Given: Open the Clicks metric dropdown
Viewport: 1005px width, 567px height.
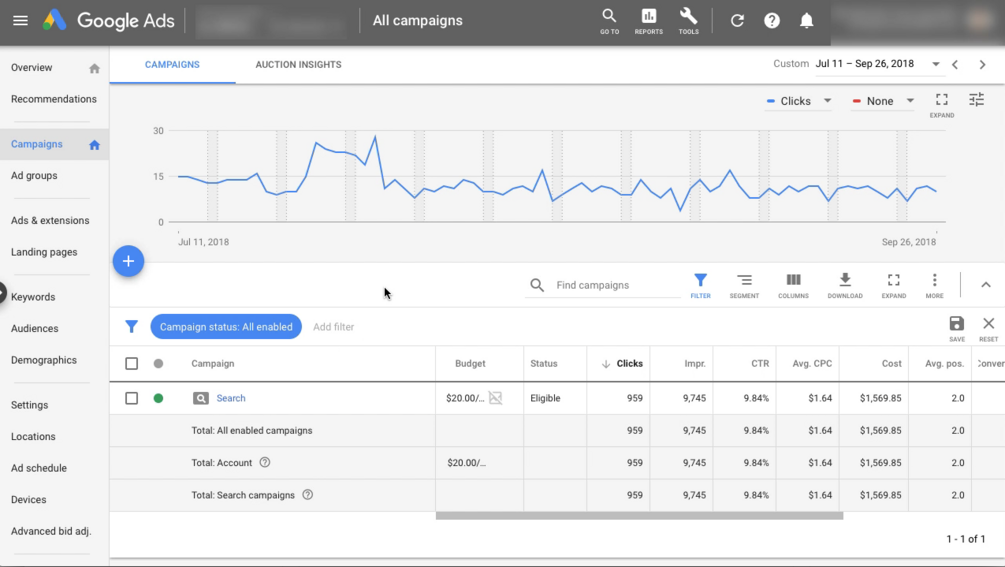Looking at the screenshot, I should point(799,101).
